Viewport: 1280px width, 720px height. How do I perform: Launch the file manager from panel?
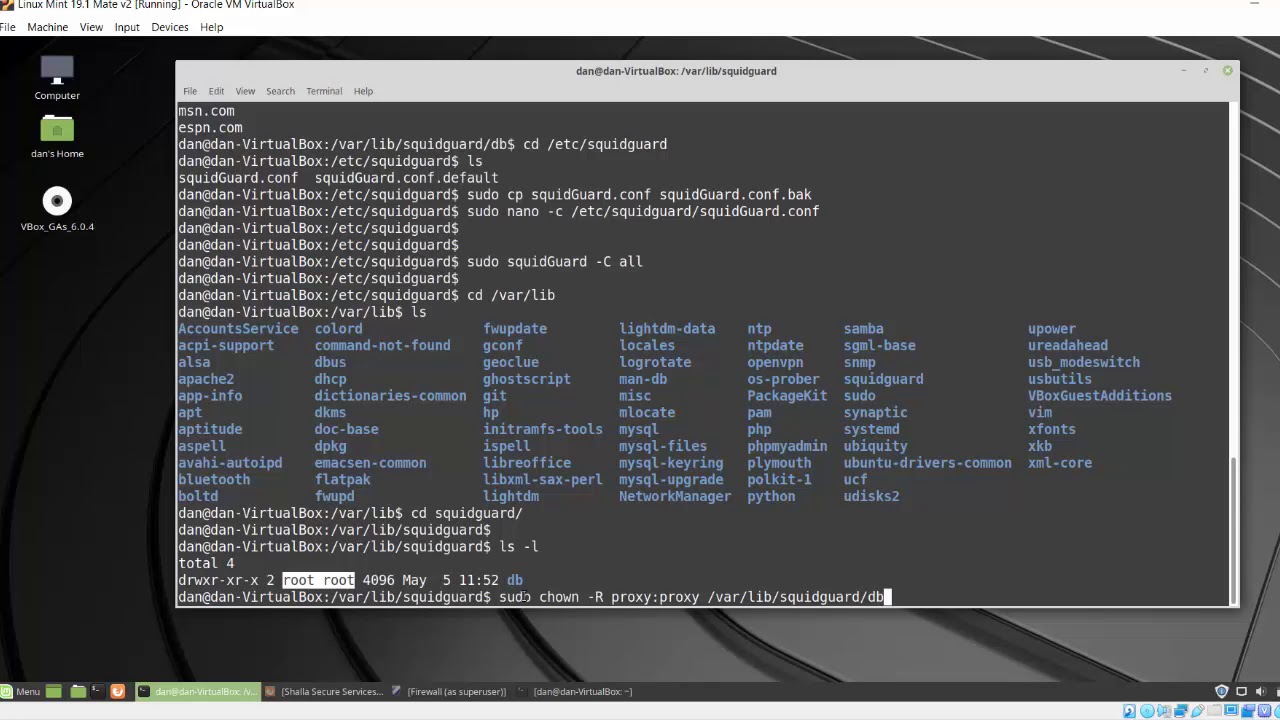click(77, 691)
